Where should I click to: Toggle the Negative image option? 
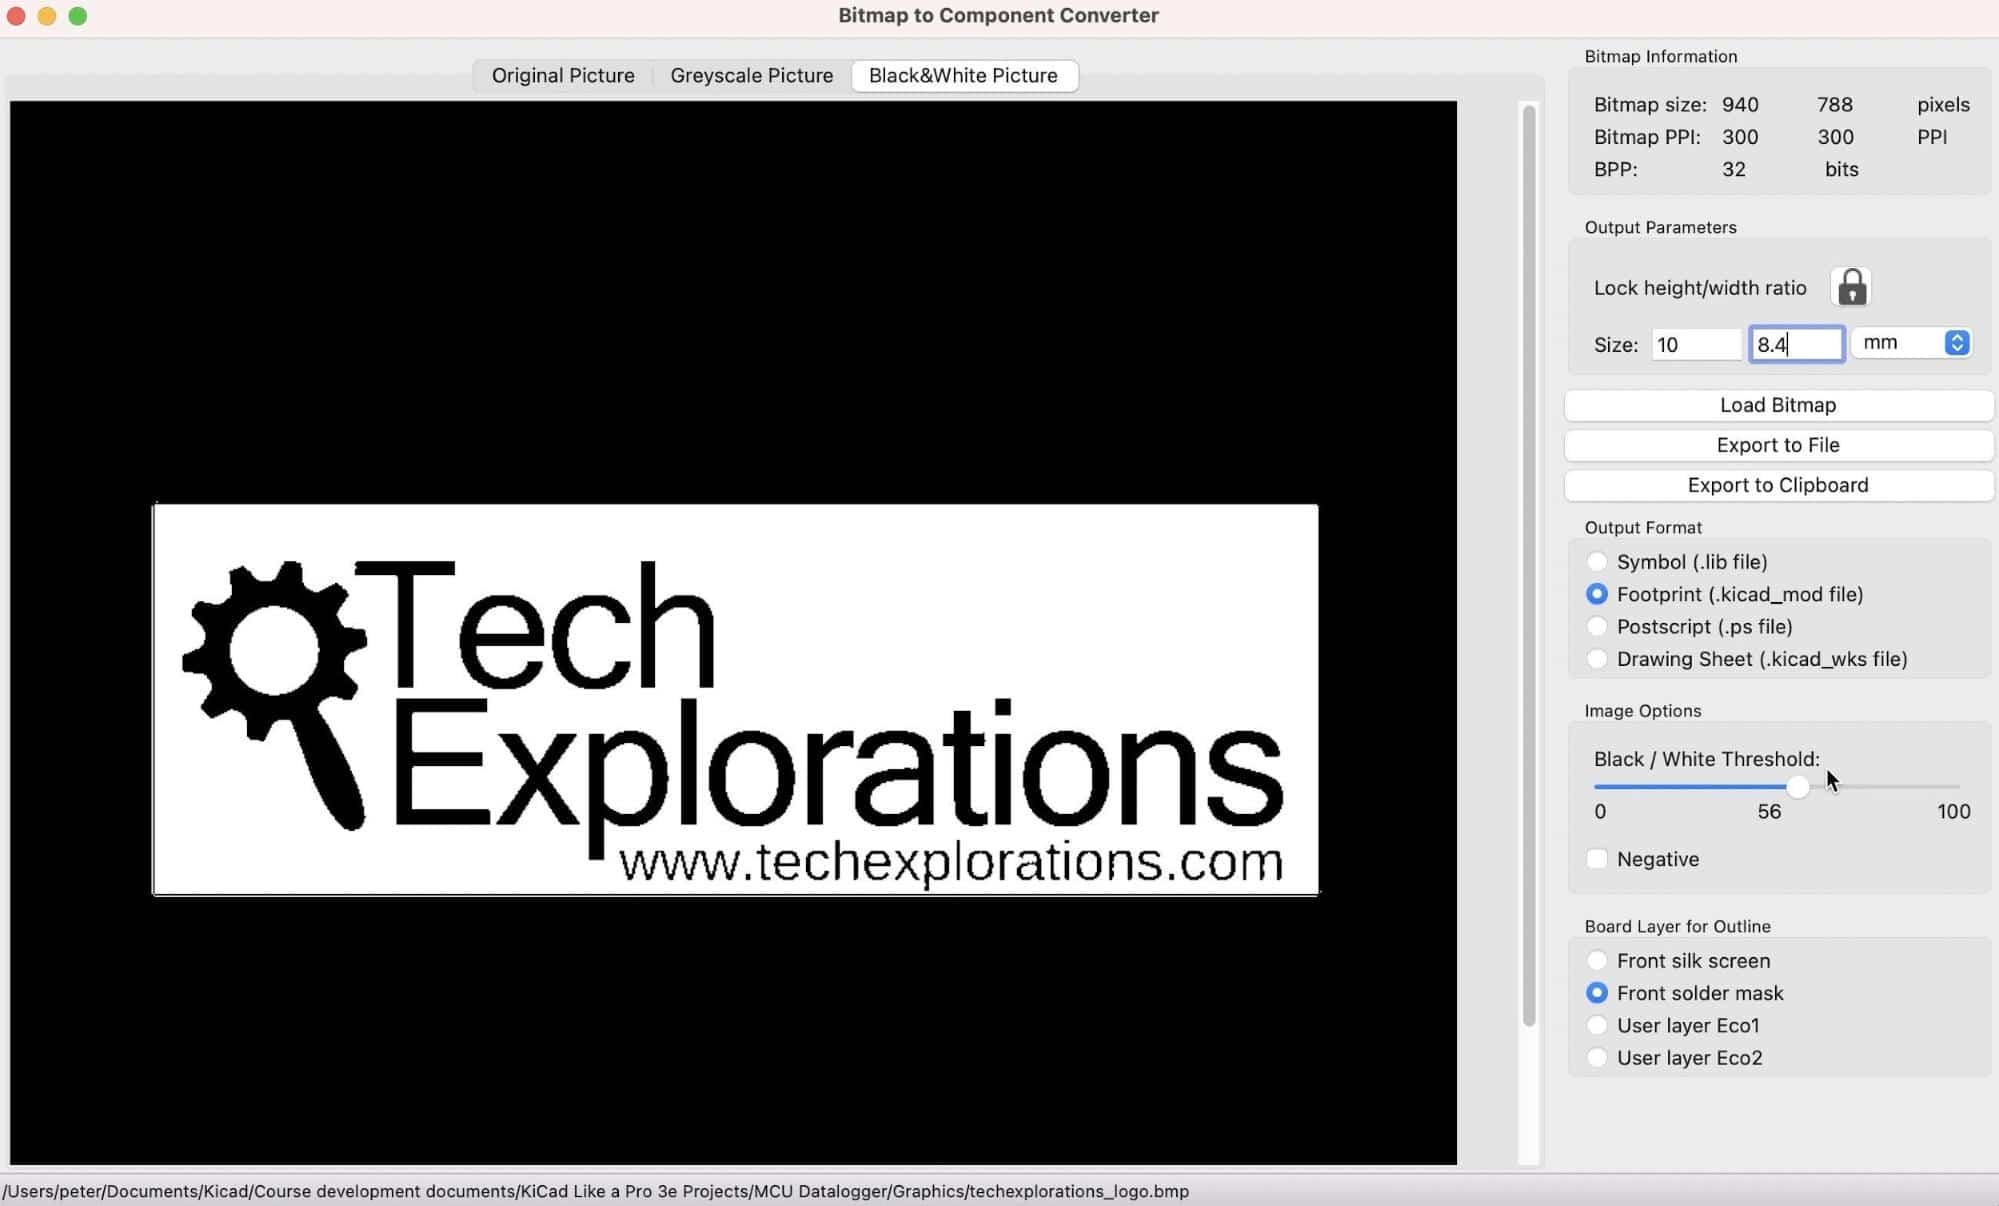[1596, 858]
